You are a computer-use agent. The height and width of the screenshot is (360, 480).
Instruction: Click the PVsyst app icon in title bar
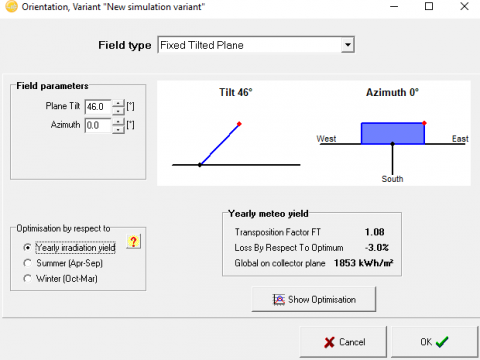pyautogui.click(x=11, y=6)
